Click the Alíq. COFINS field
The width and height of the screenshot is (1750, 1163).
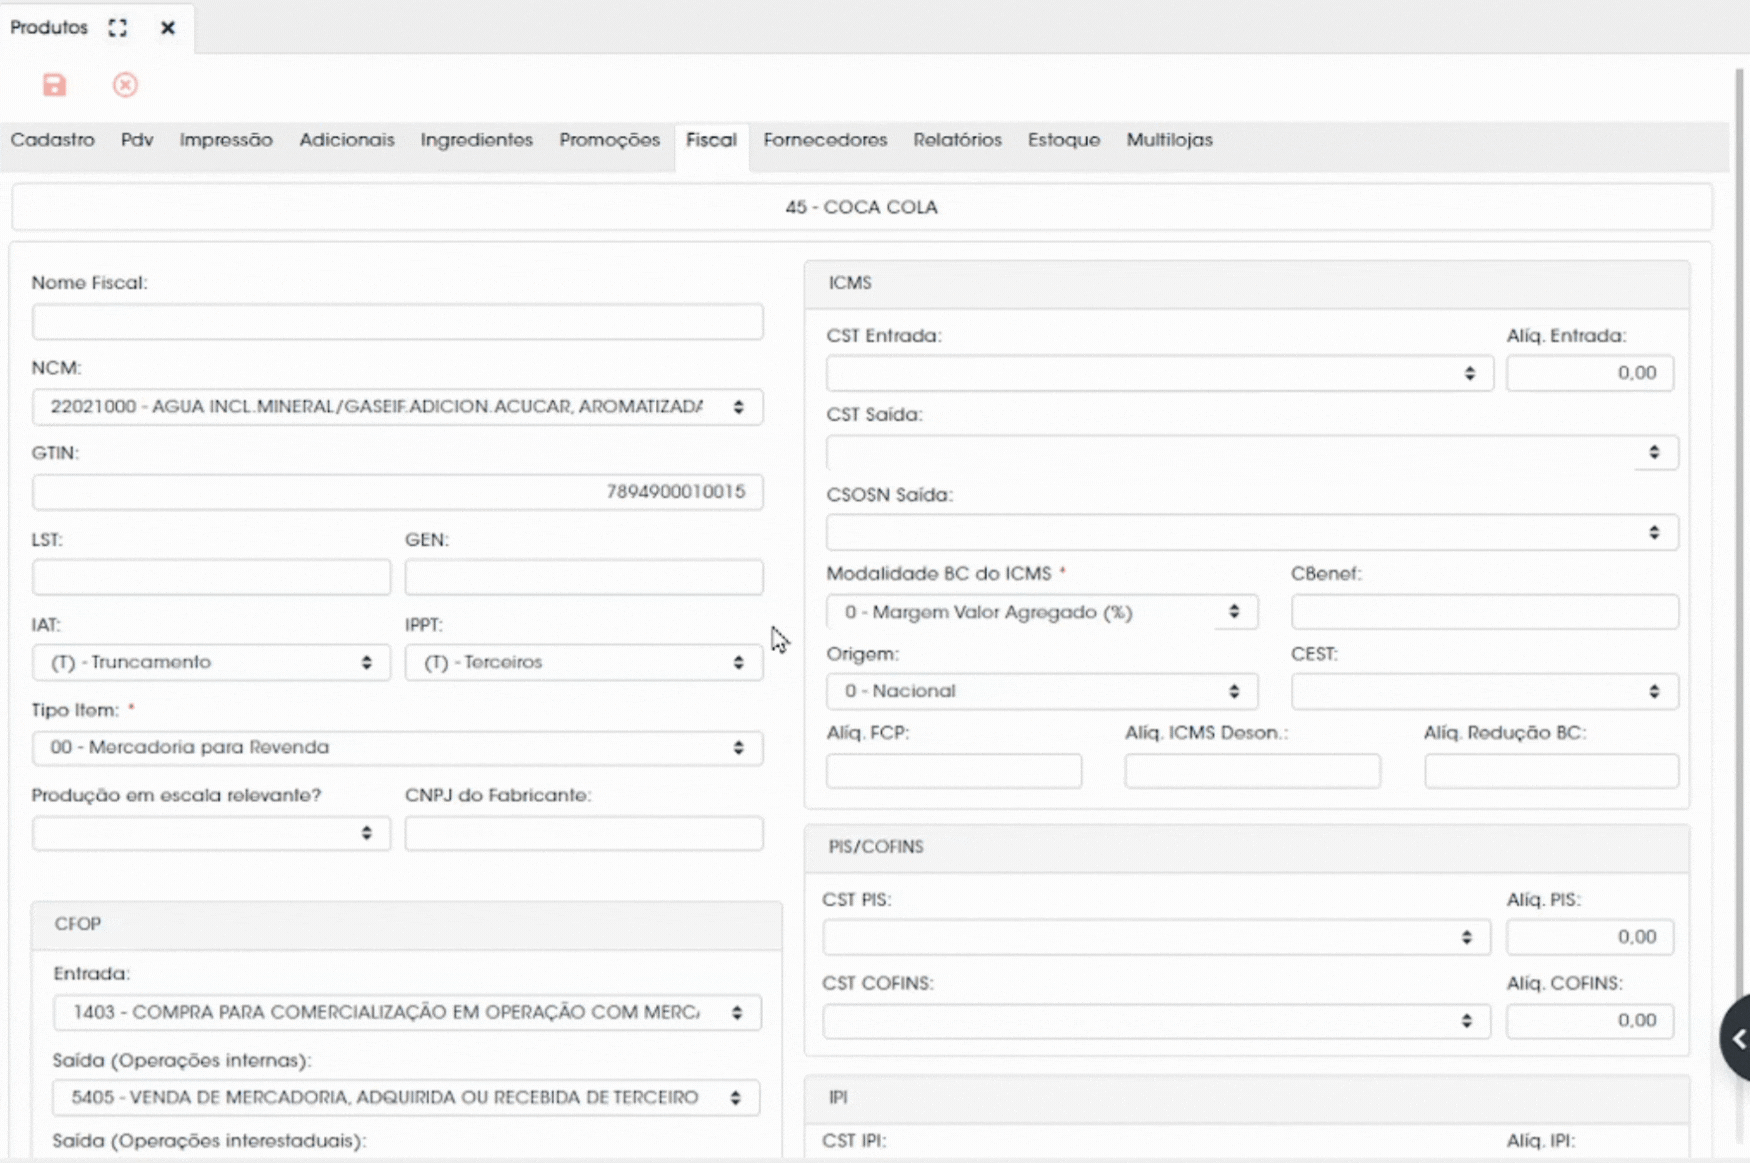click(x=1590, y=1021)
